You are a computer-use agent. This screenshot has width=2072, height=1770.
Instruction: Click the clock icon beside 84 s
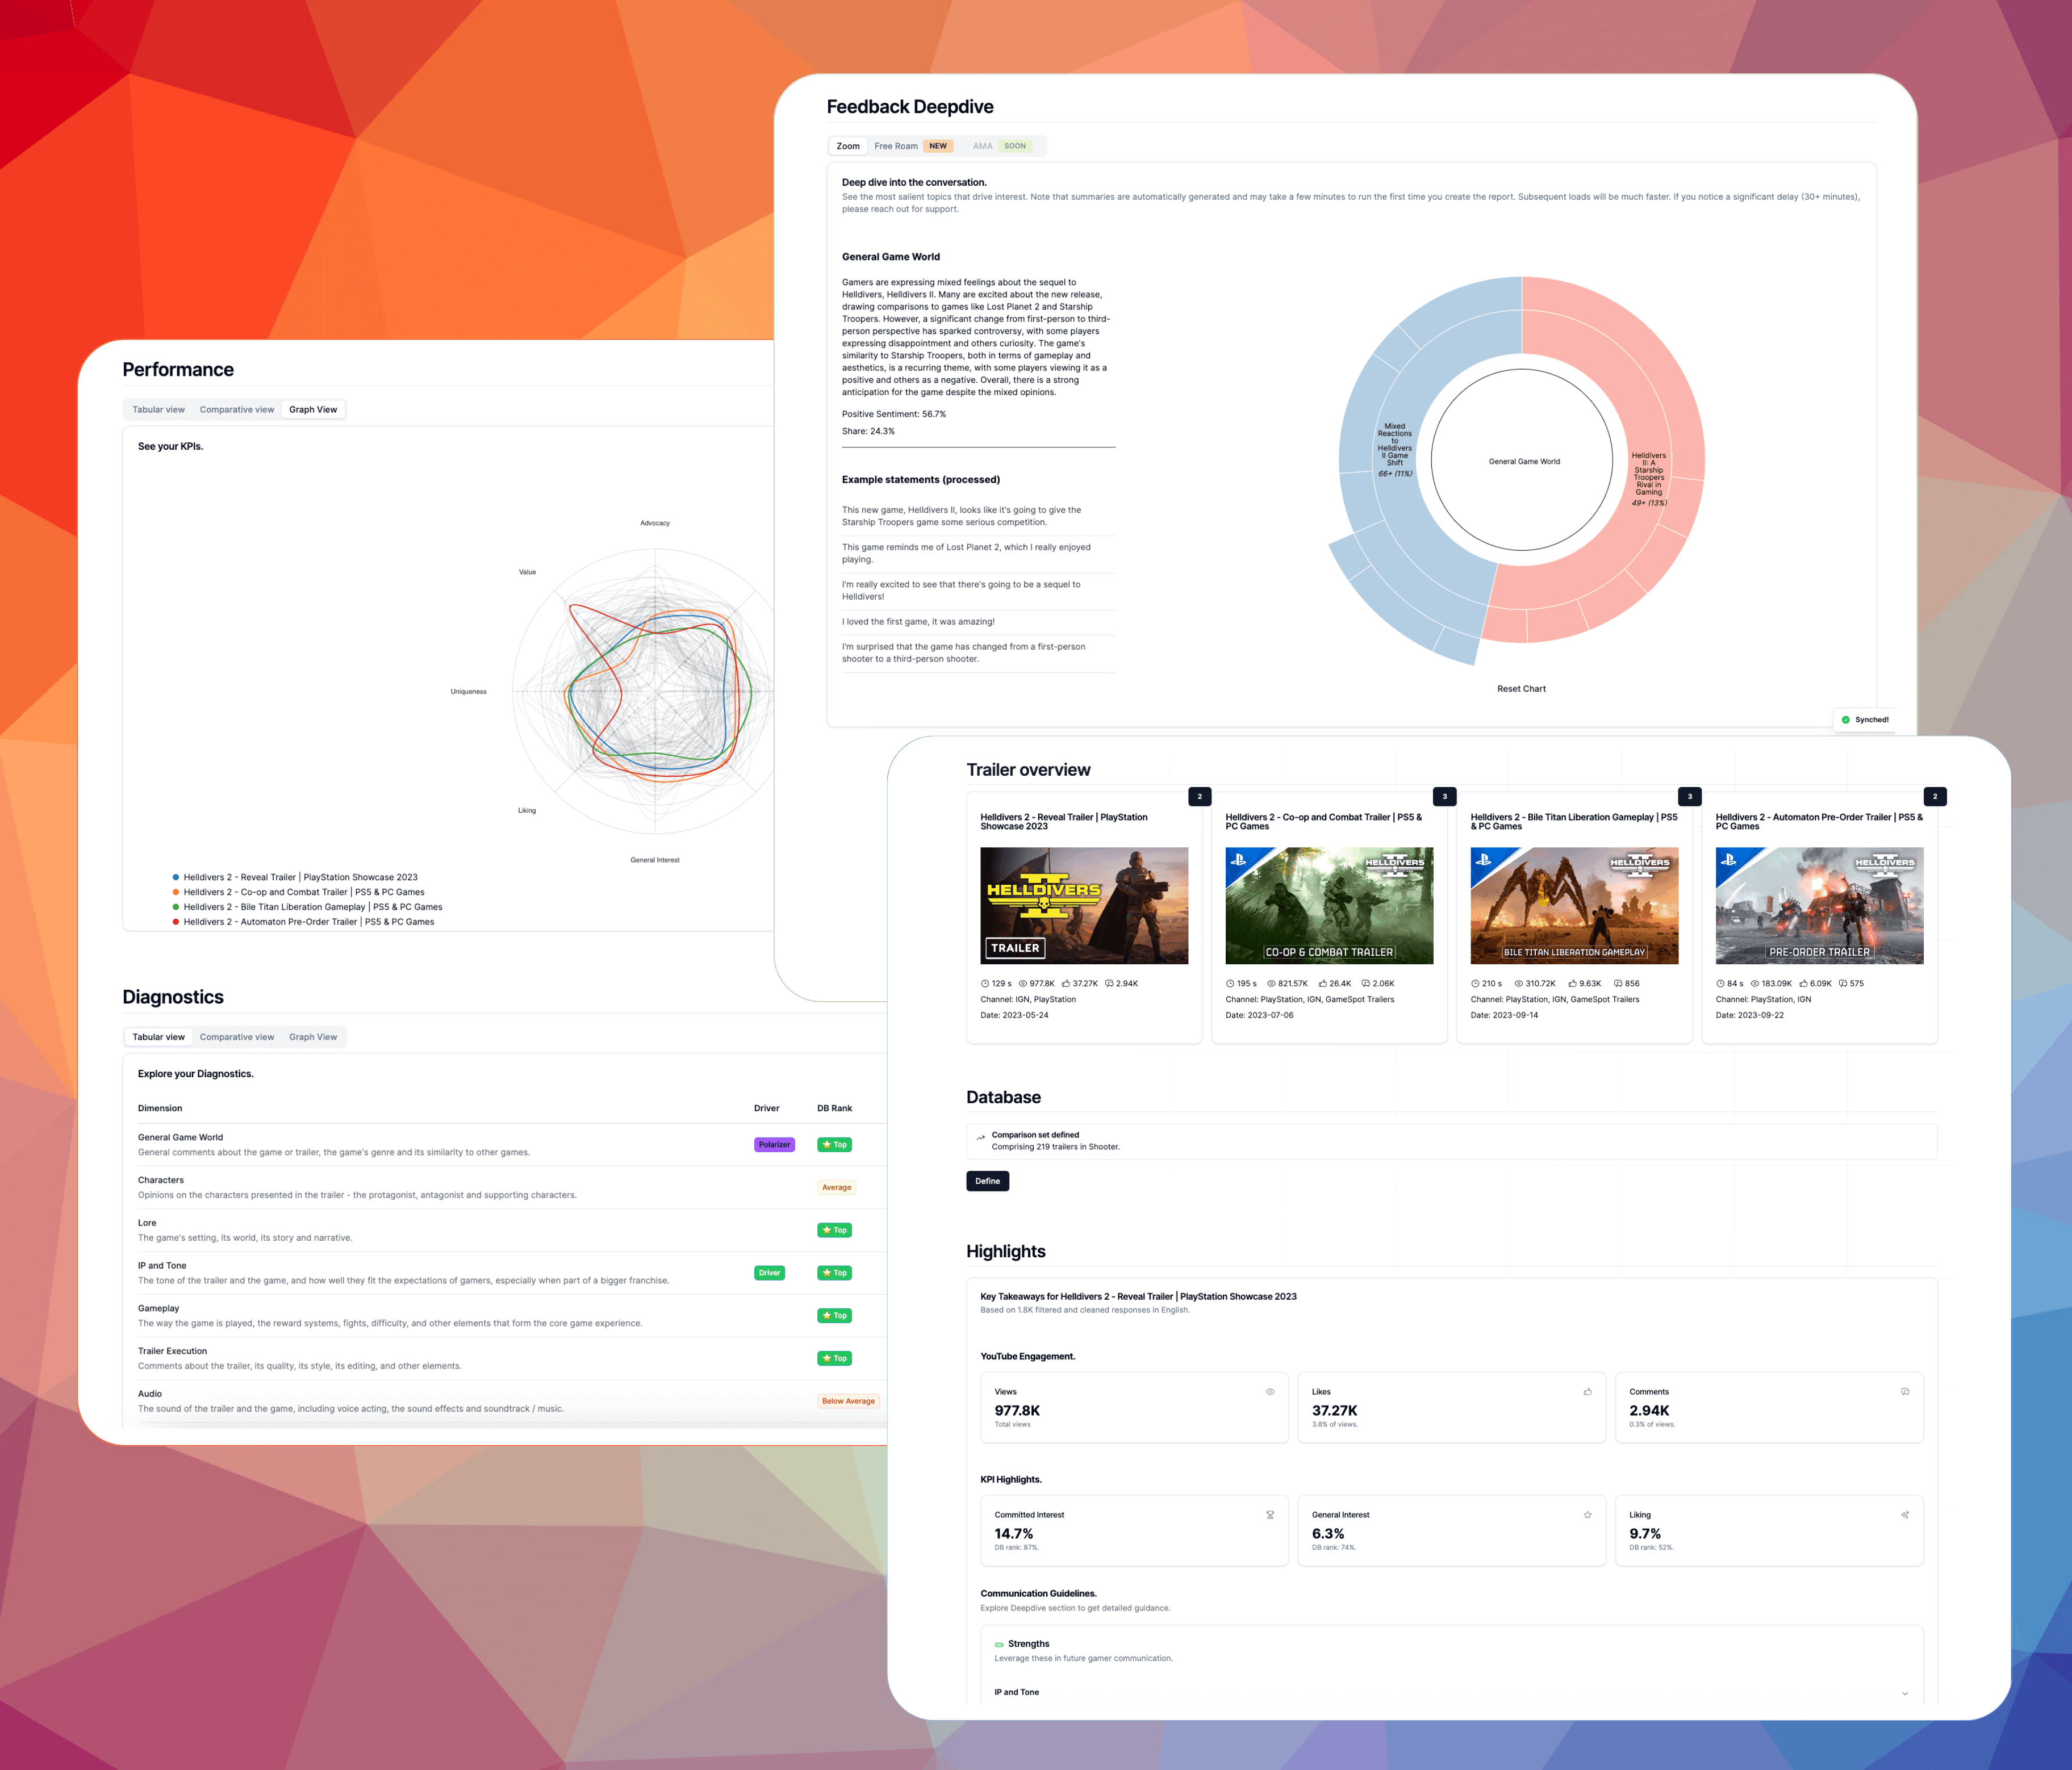tap(1720, 984)
